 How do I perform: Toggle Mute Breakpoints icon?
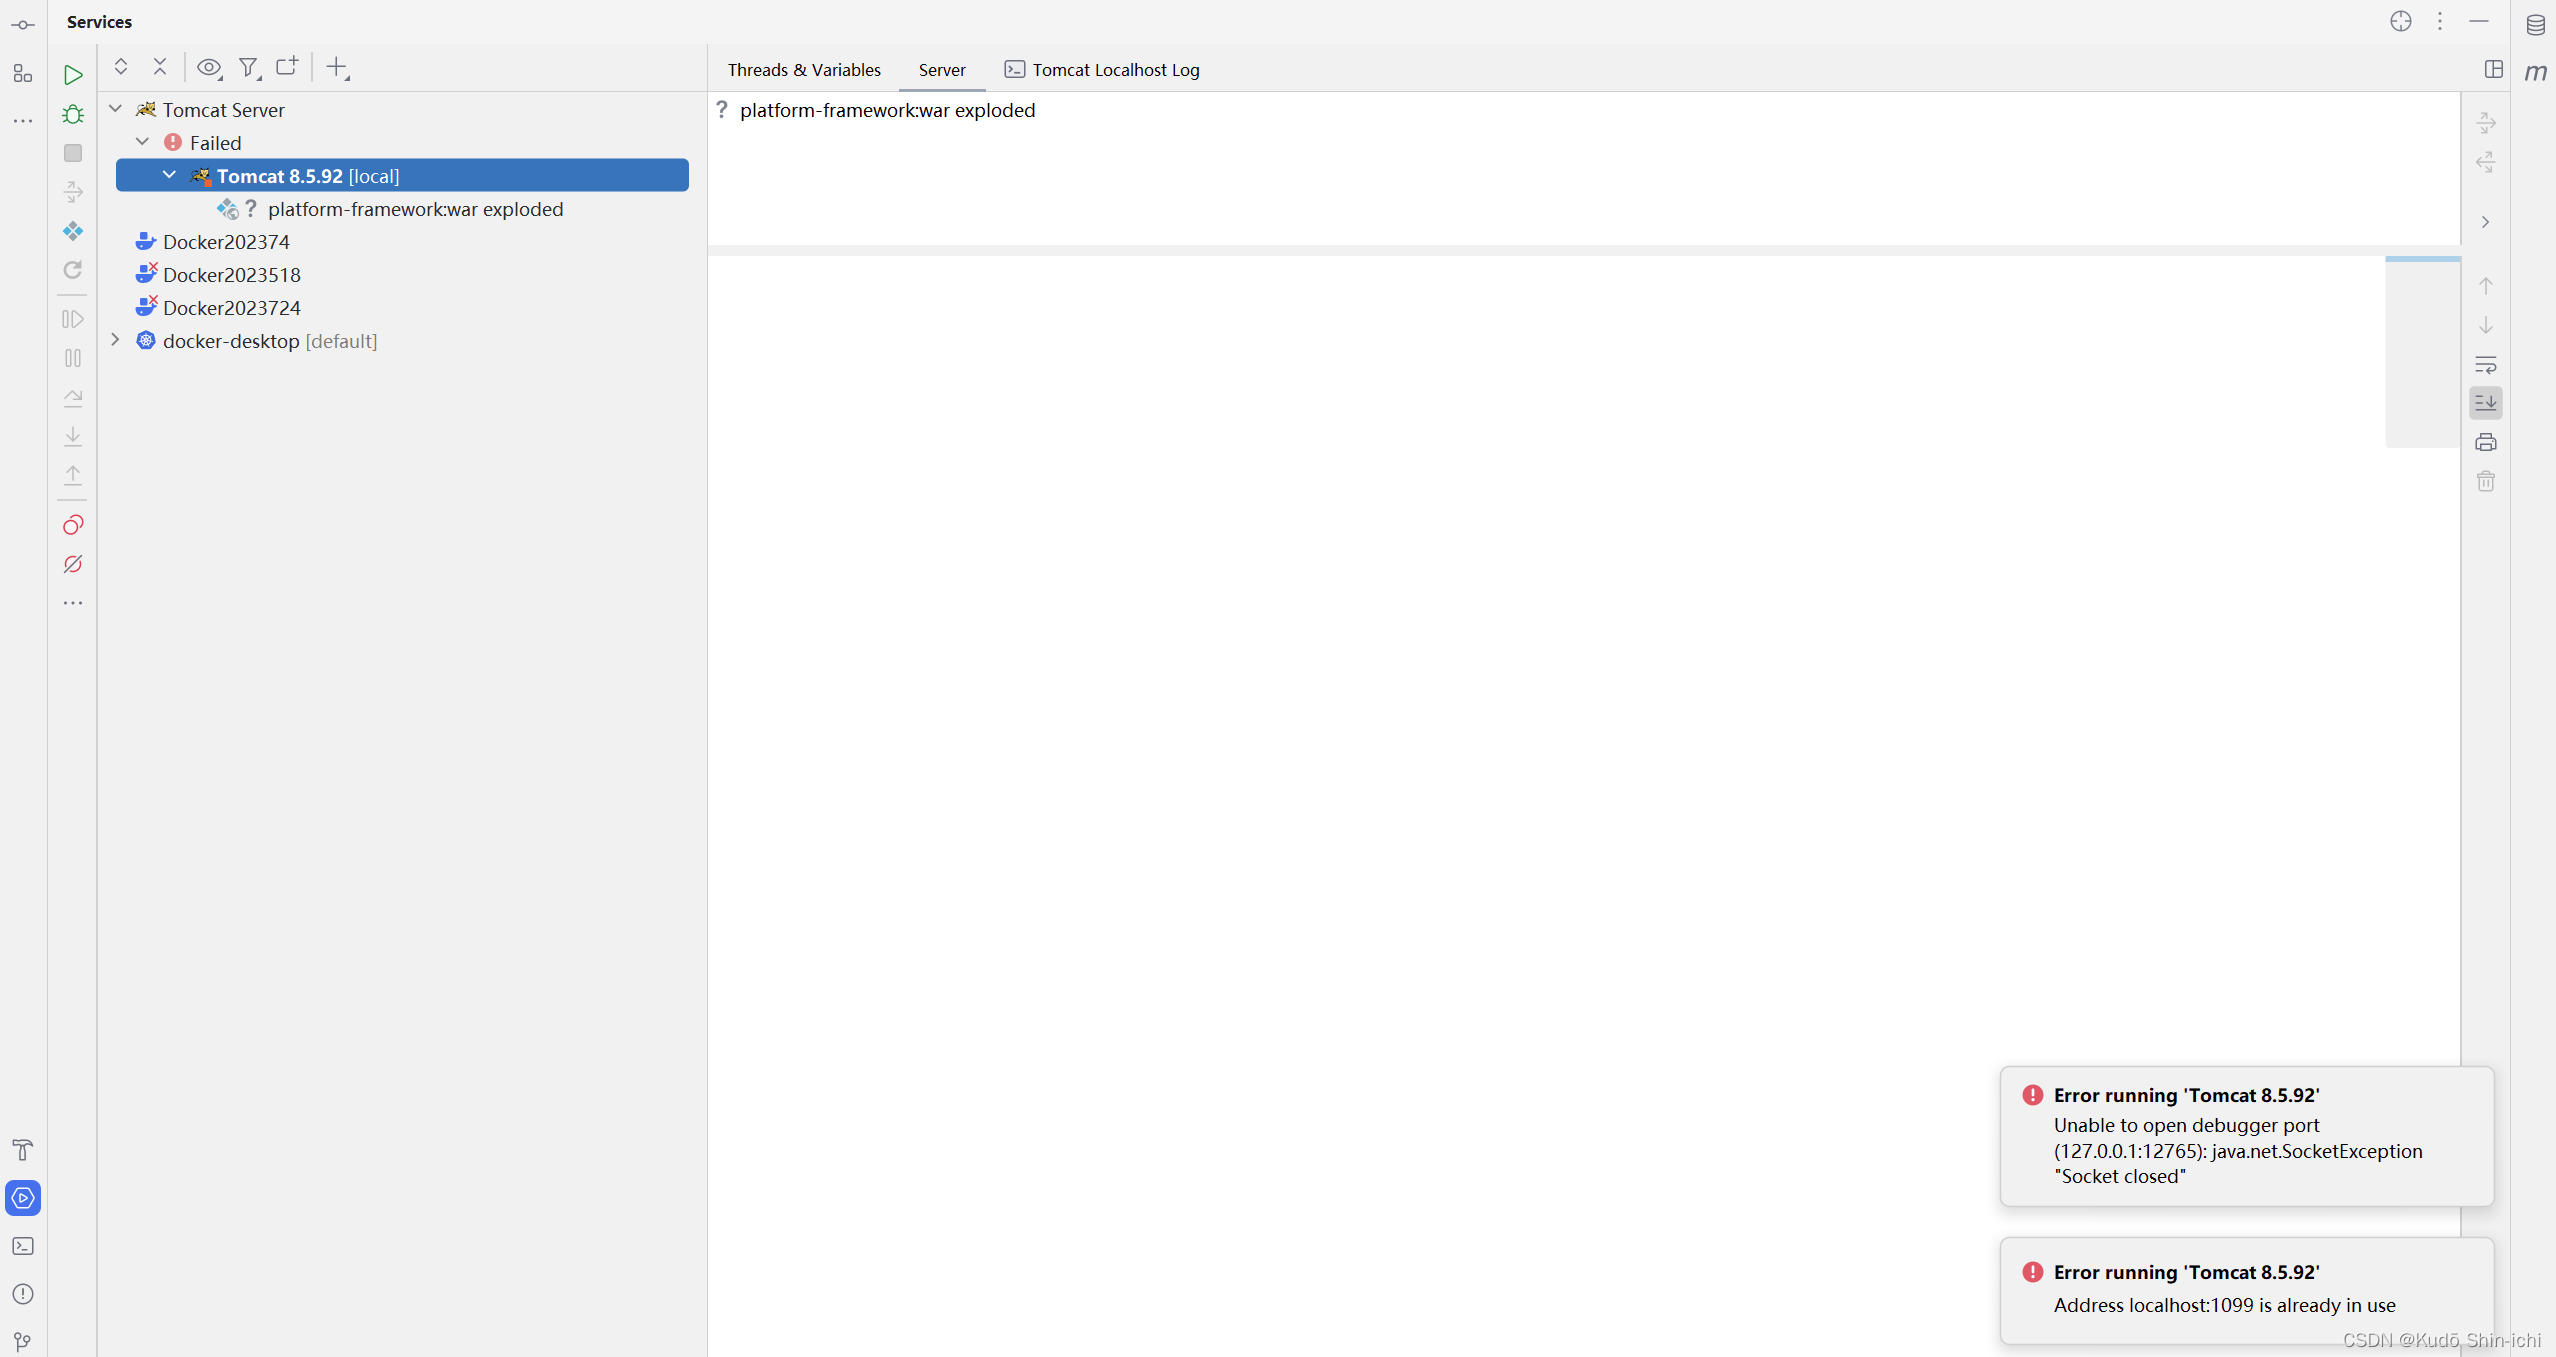pyautogui.click(x=73, y=564)
